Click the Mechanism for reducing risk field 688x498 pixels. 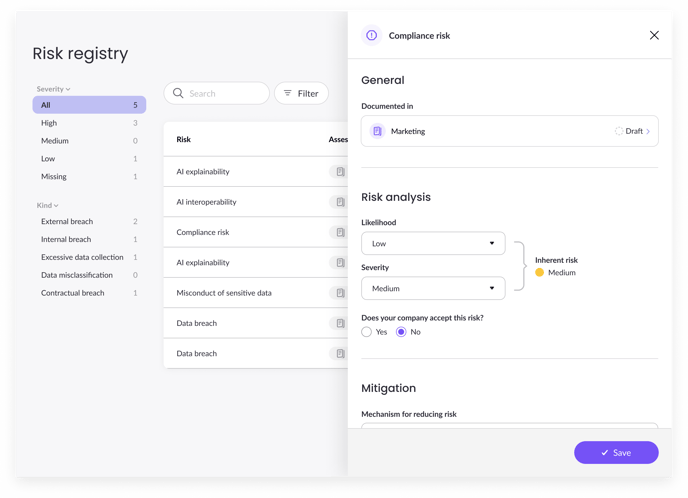click(509, 426)
